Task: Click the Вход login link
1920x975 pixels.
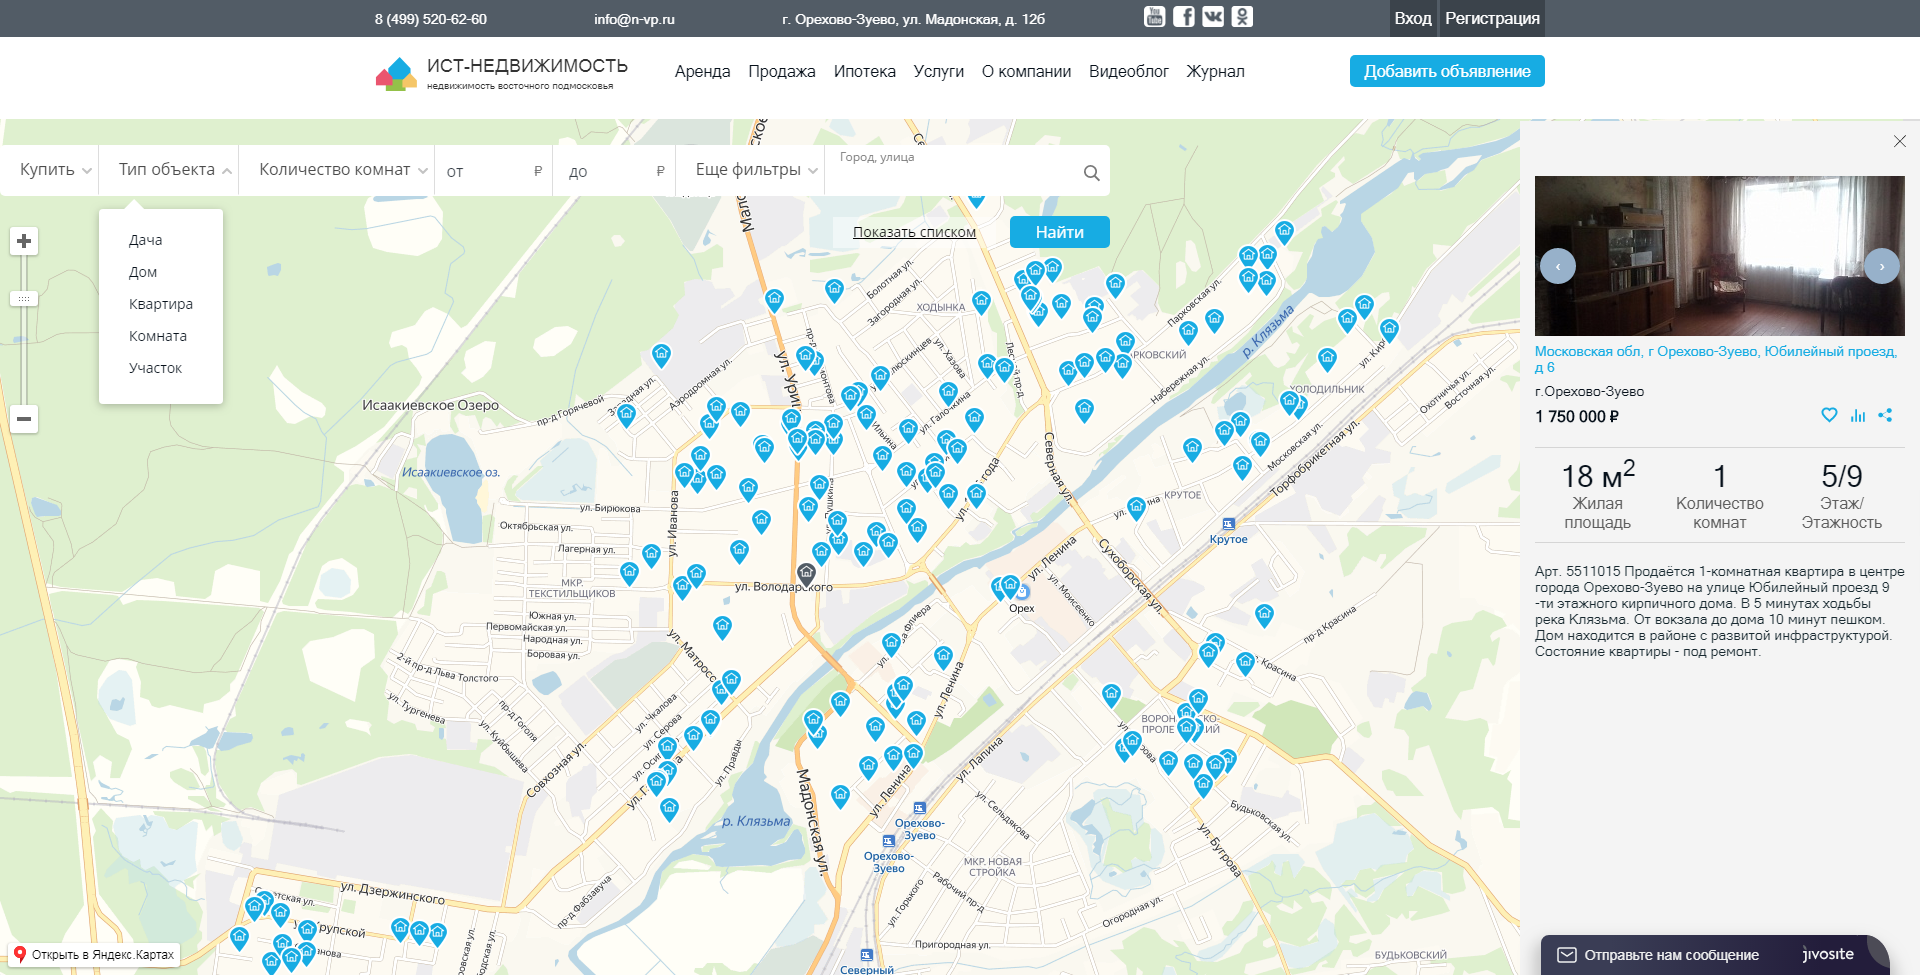Action: (x=1413, y=18)
